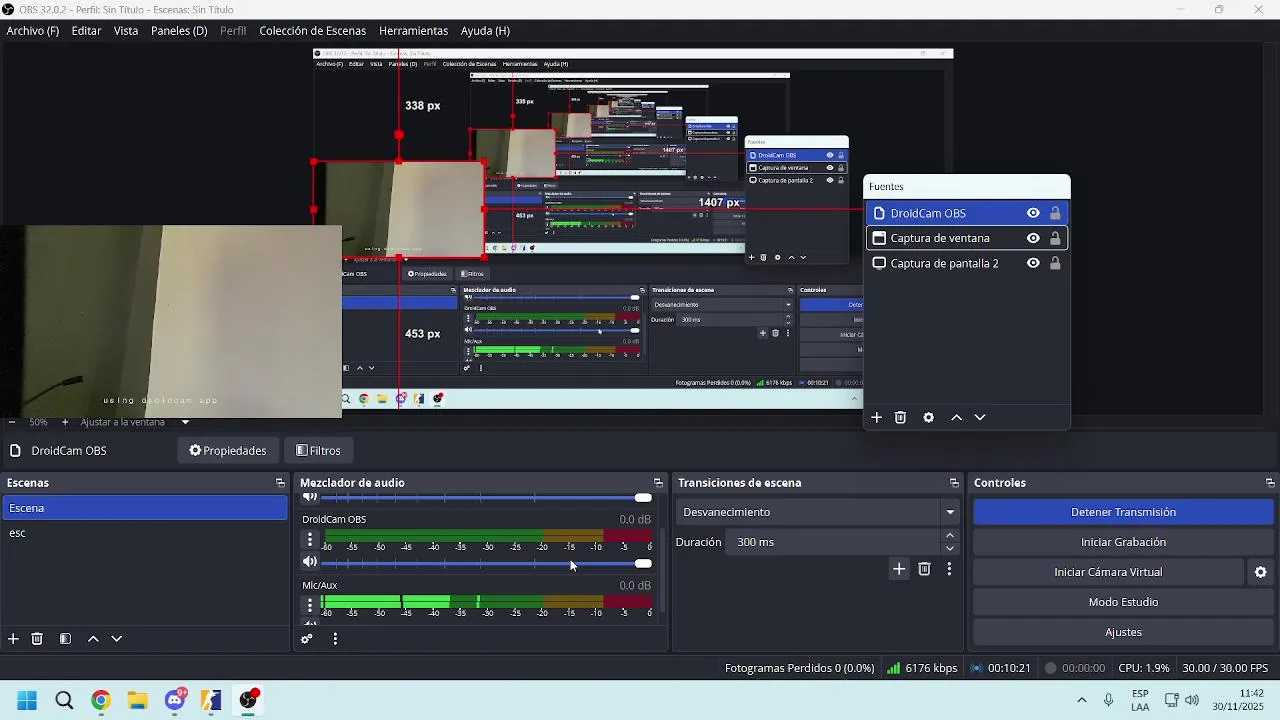Open the Mic/Aux channel options, the three dots

tap(310, 604)
